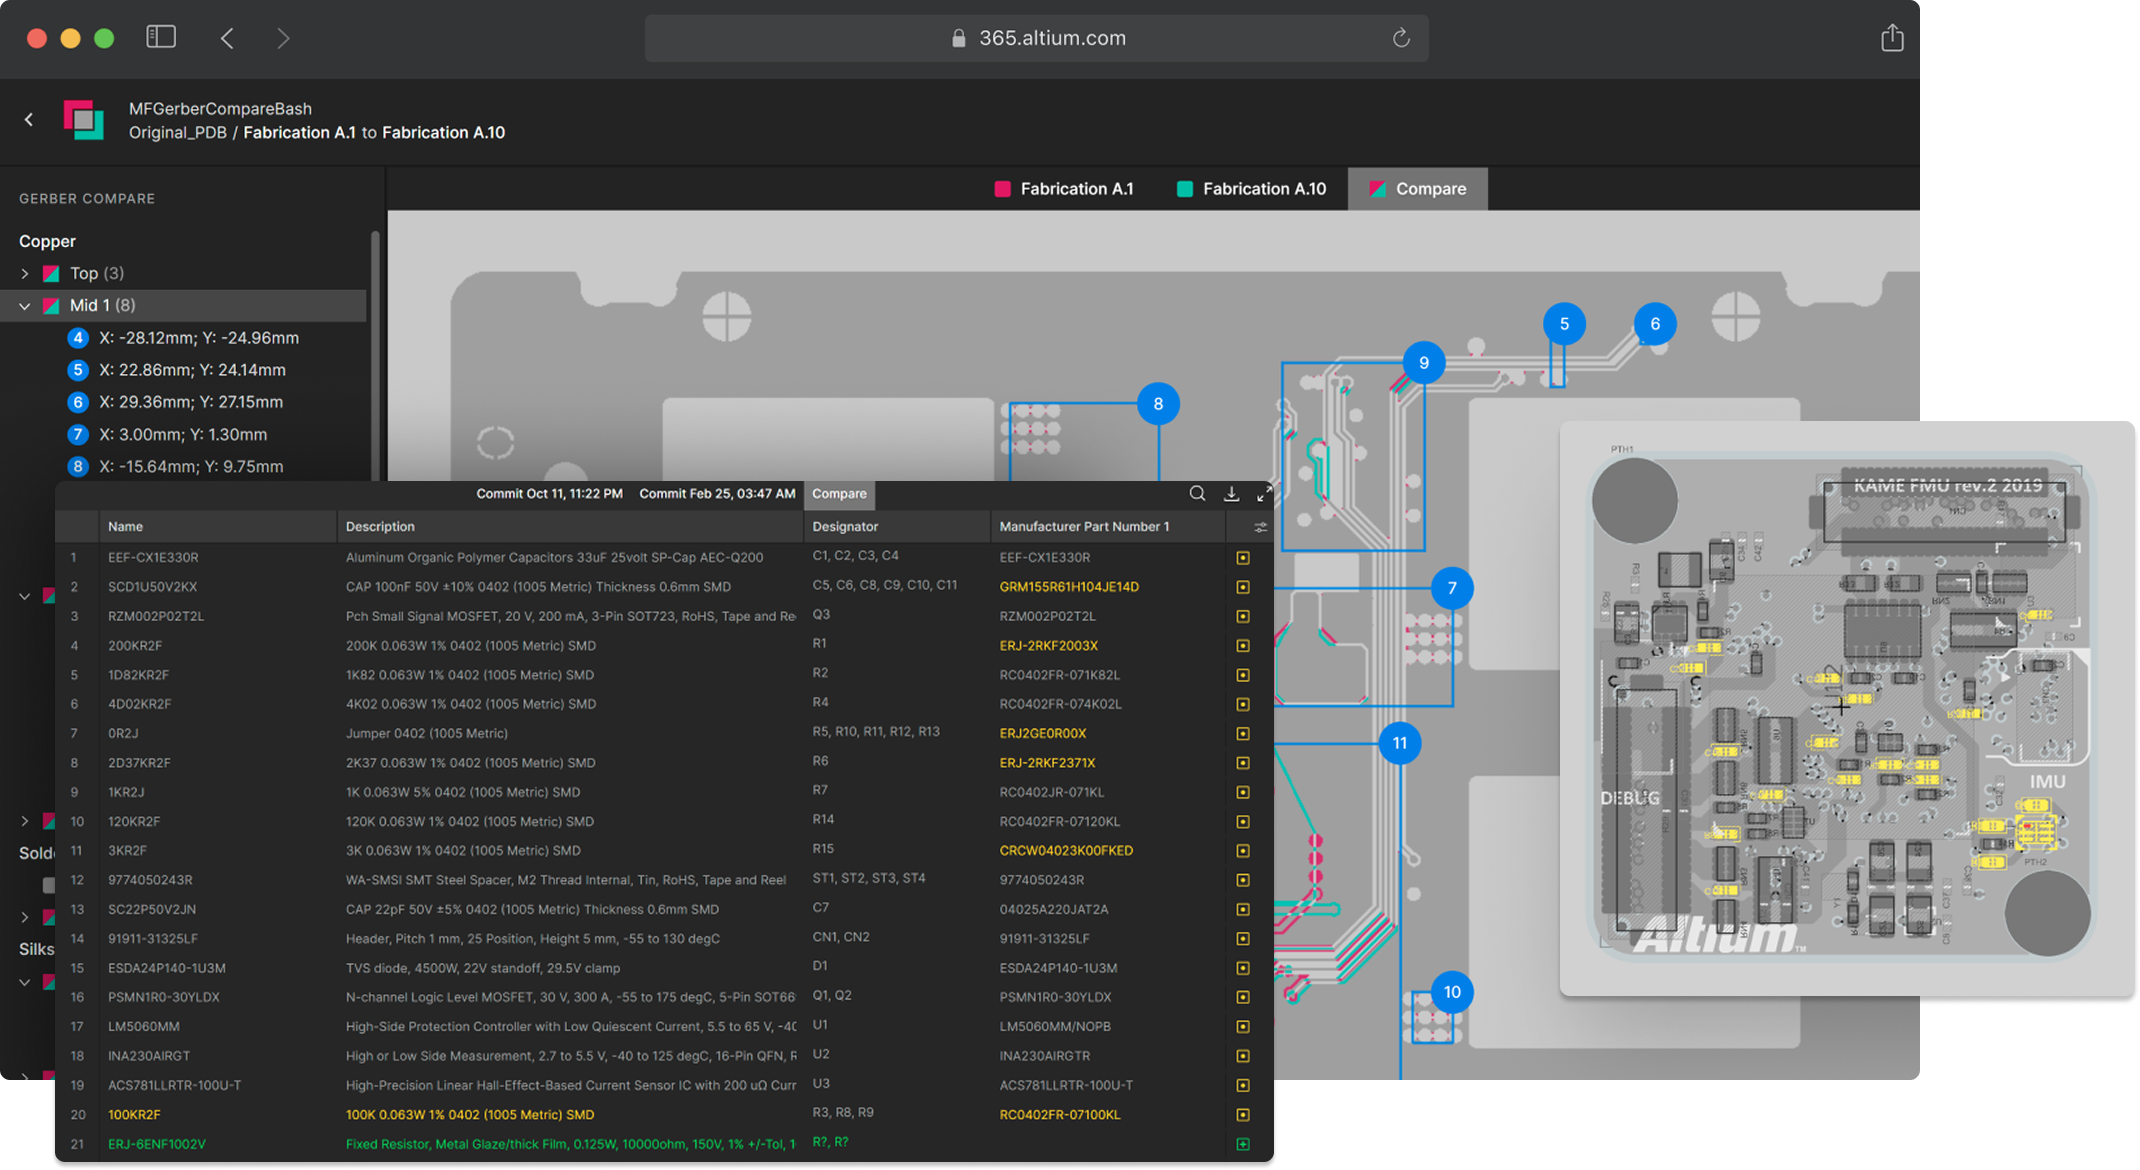Click the Safari share icon
The image size is (2140, 1170).
pos(1891,38)
